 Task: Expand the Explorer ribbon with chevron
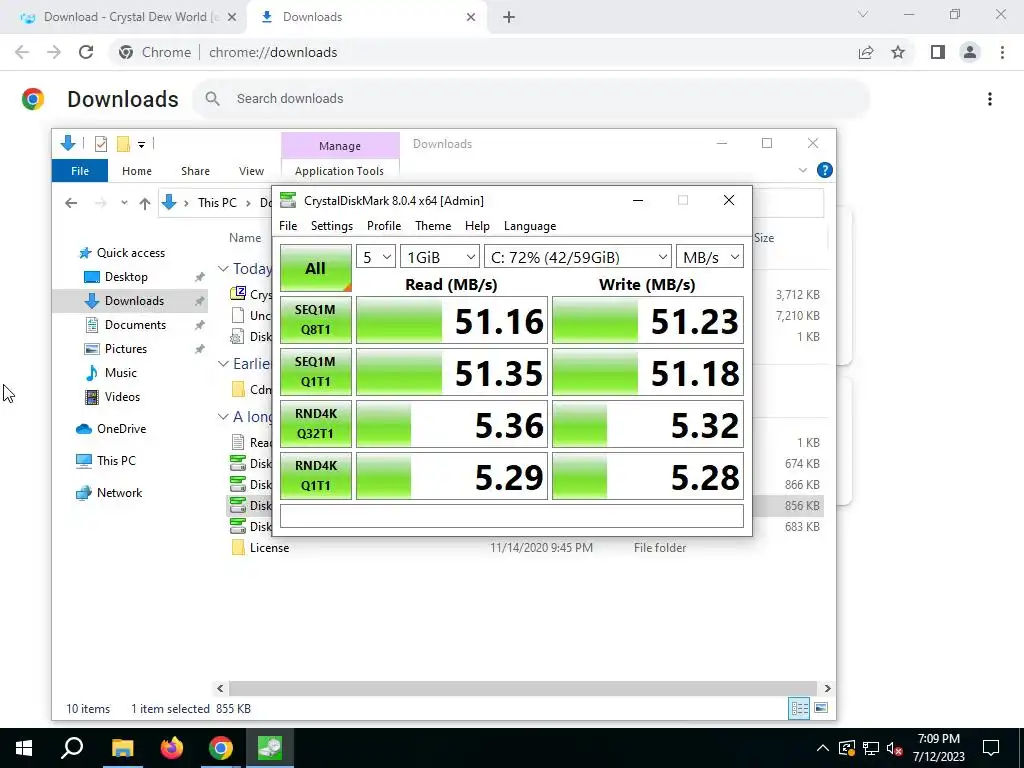coord(803,170)
